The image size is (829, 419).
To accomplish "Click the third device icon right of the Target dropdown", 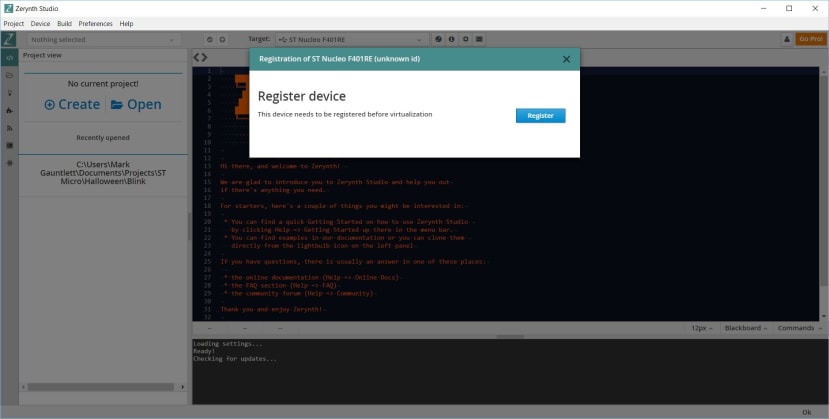I will click(465, 40).
